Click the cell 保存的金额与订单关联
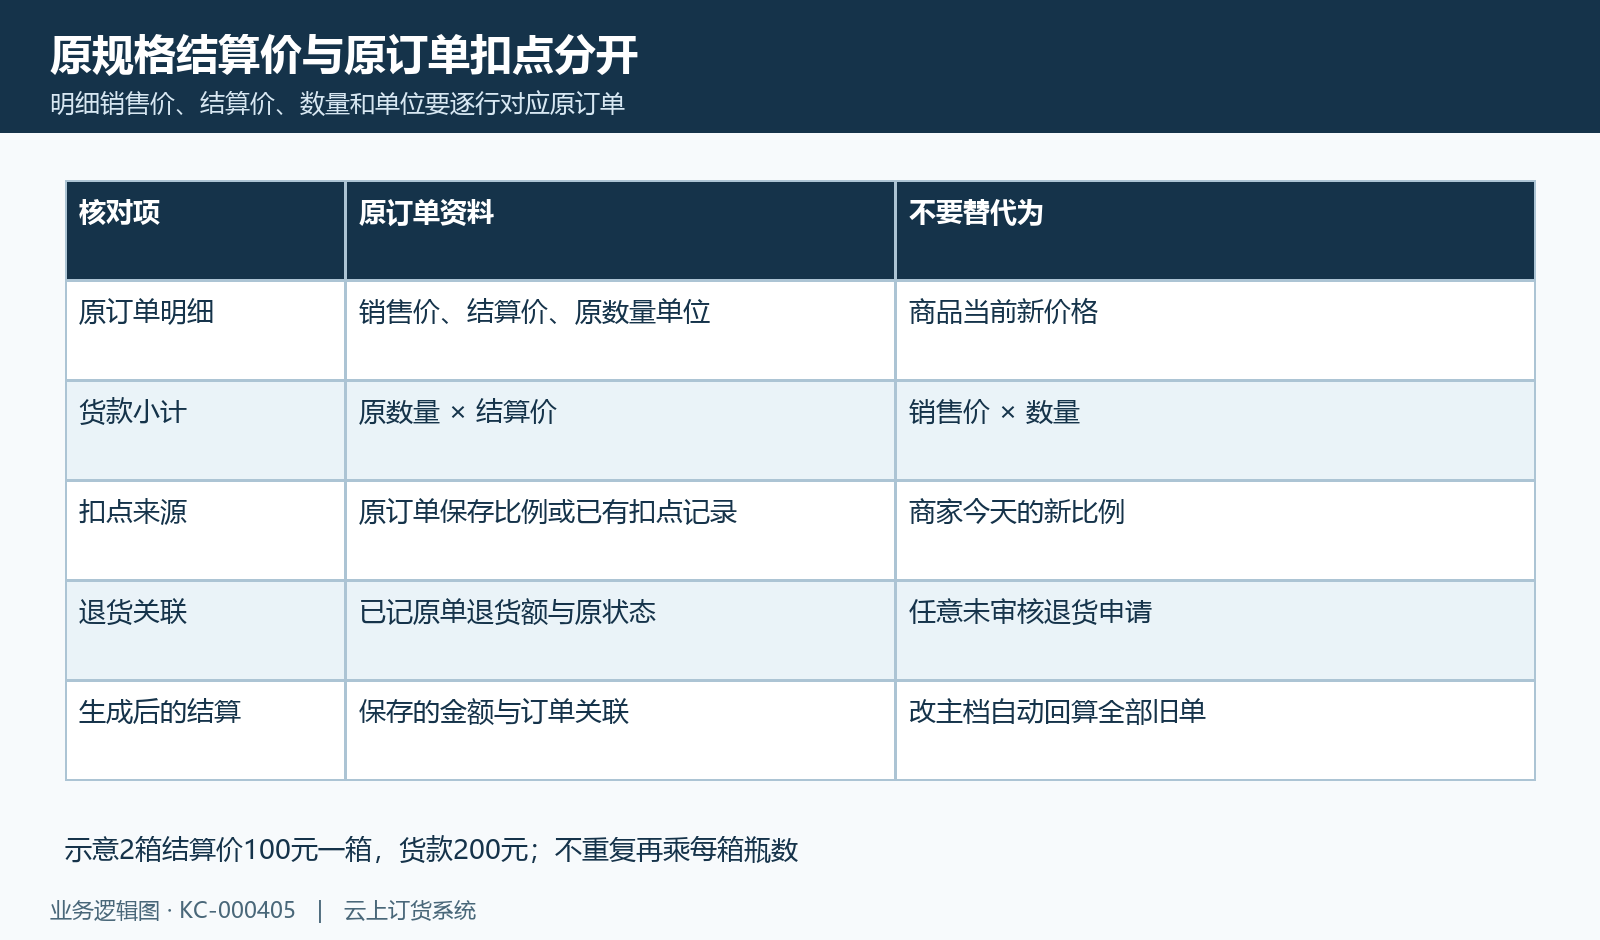Viewport: 1600px width, 940px height. click(620, 731)
